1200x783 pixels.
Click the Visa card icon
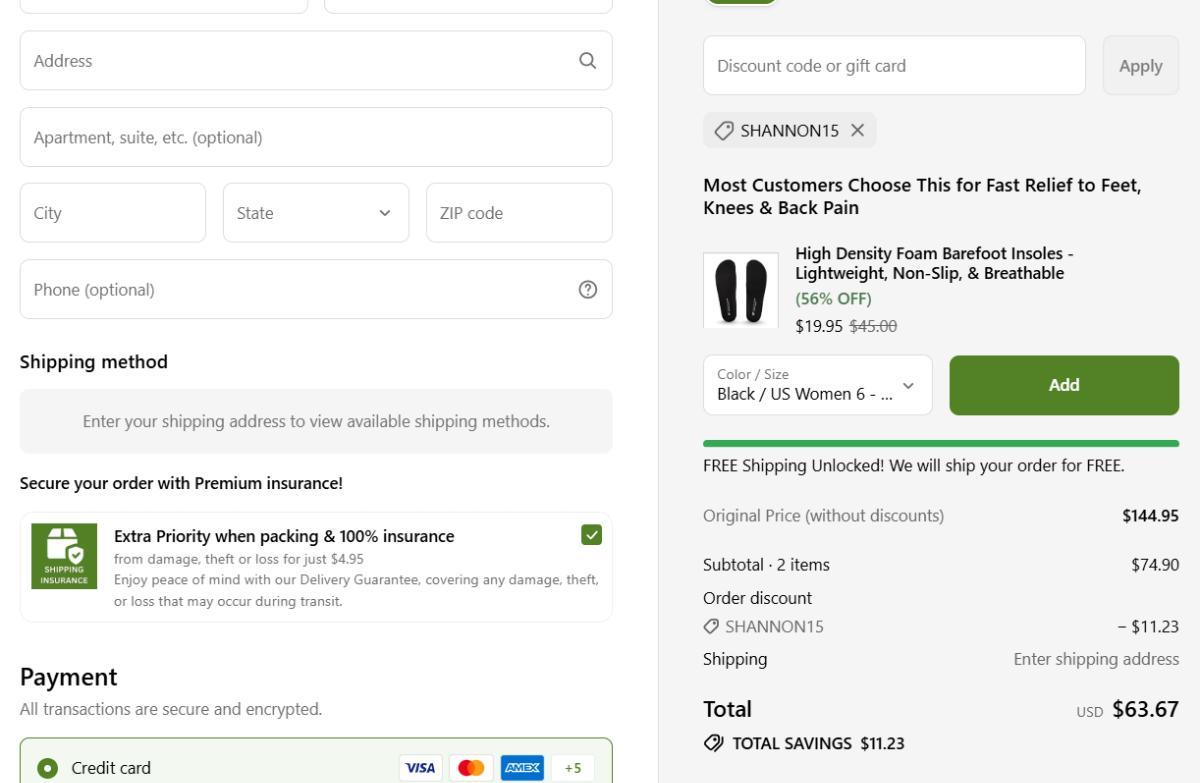[x=419, y=768]
